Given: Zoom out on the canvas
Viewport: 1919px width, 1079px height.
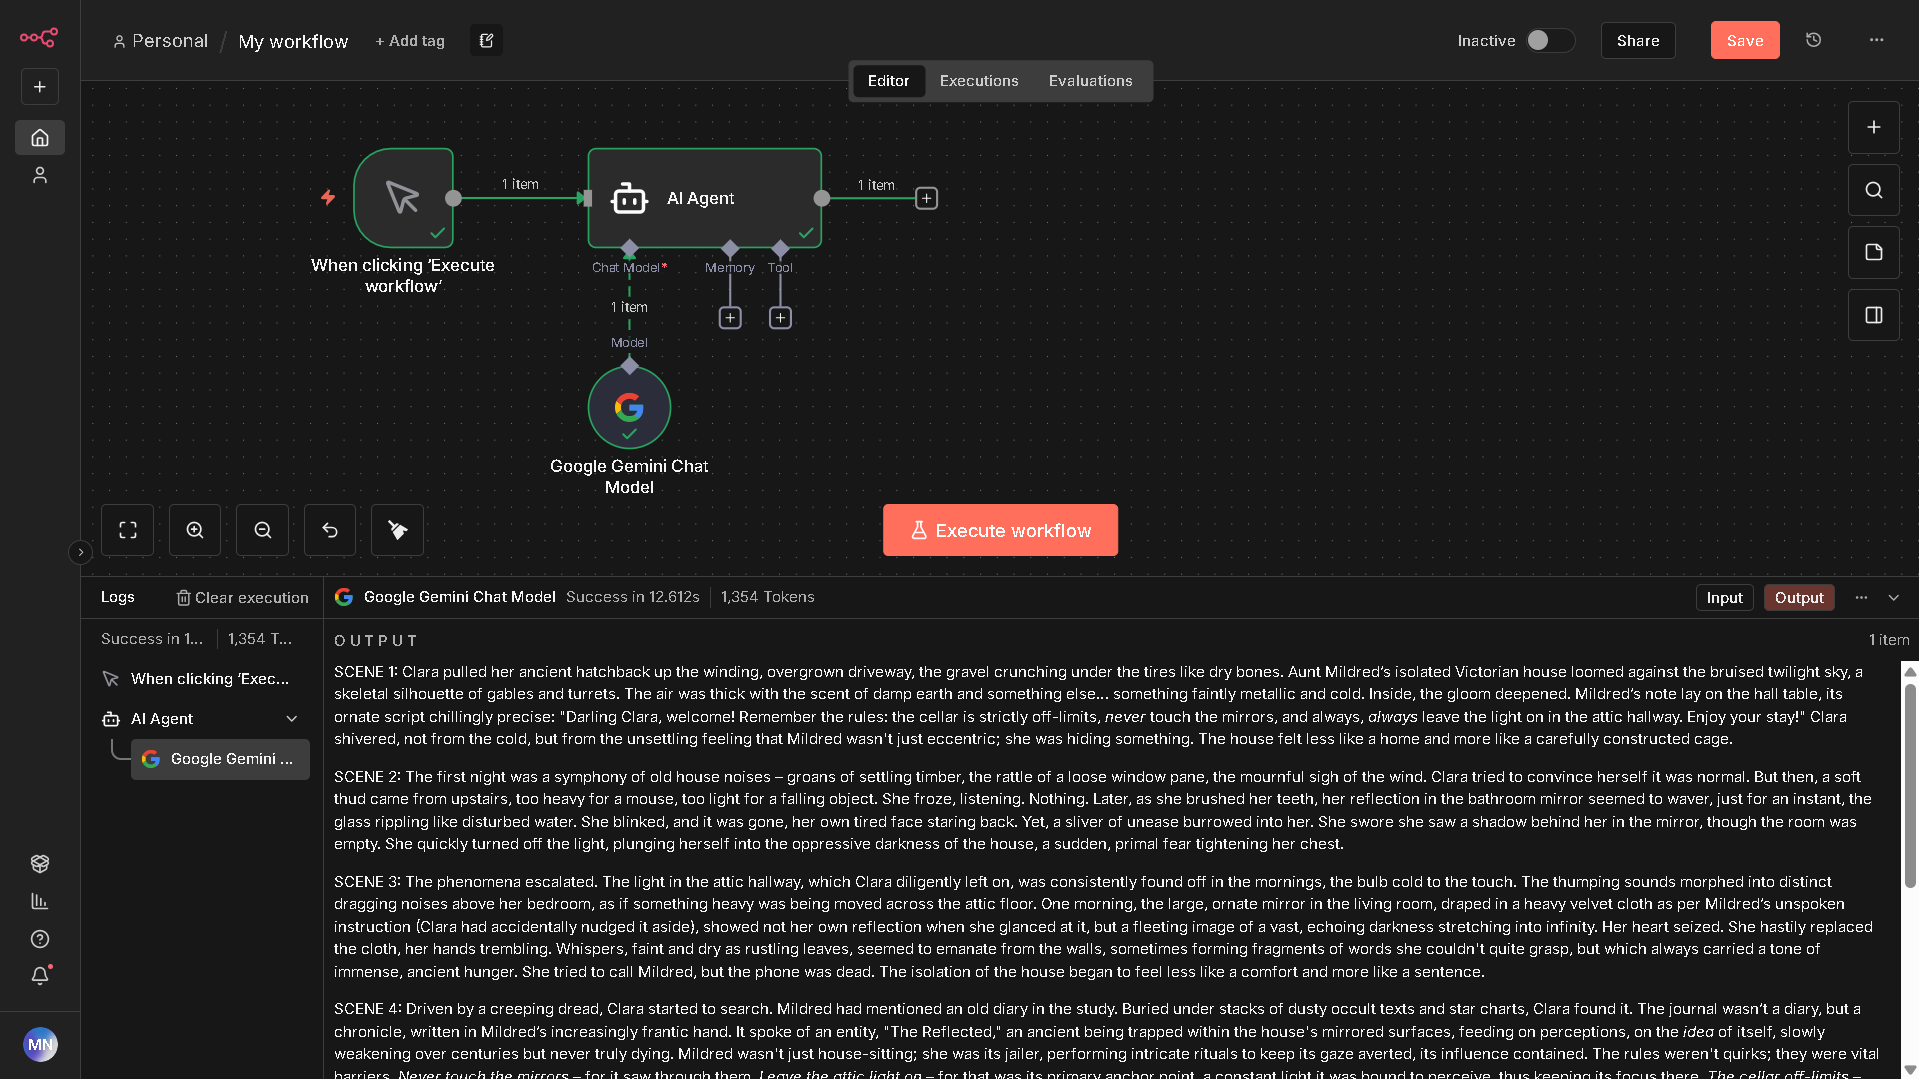Looking at the screenshot, I should (263, 530).
